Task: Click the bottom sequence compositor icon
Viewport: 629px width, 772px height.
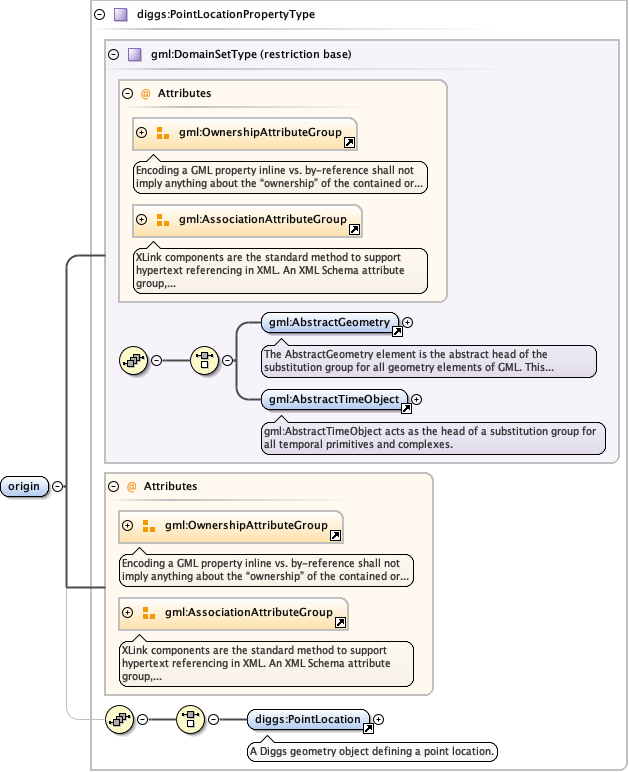Action: pyautogui.click(x=119, y=719)
